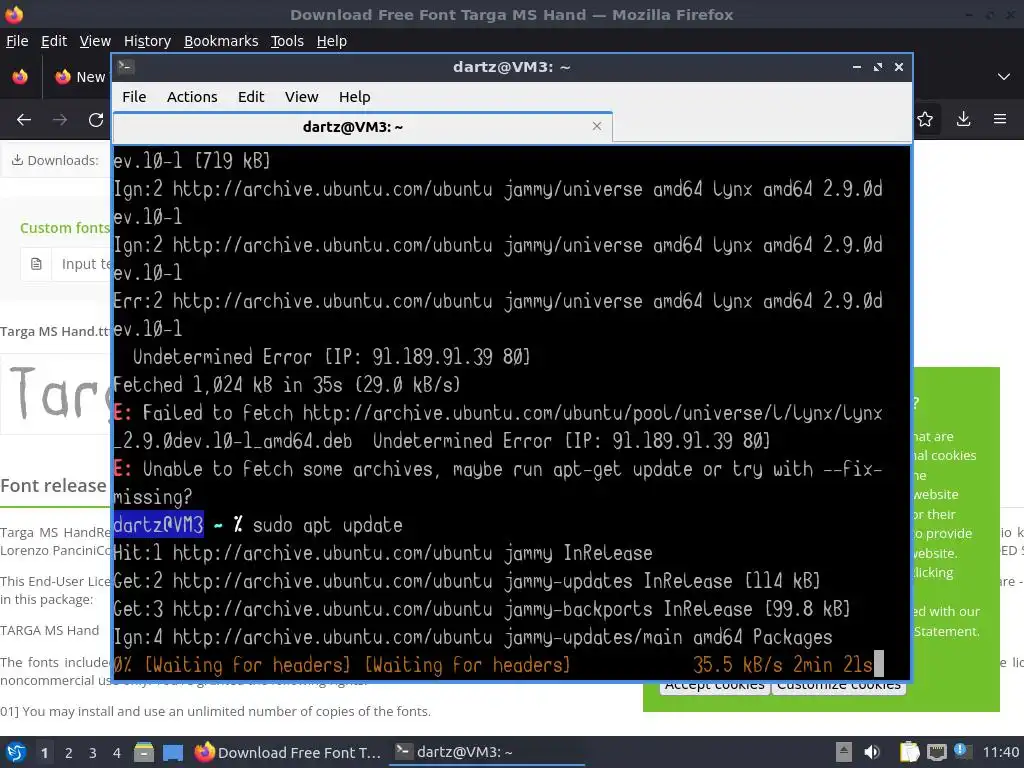Open terminal Actions menu
Viewport: 1024px width, 768px height.
pos(192,97)
